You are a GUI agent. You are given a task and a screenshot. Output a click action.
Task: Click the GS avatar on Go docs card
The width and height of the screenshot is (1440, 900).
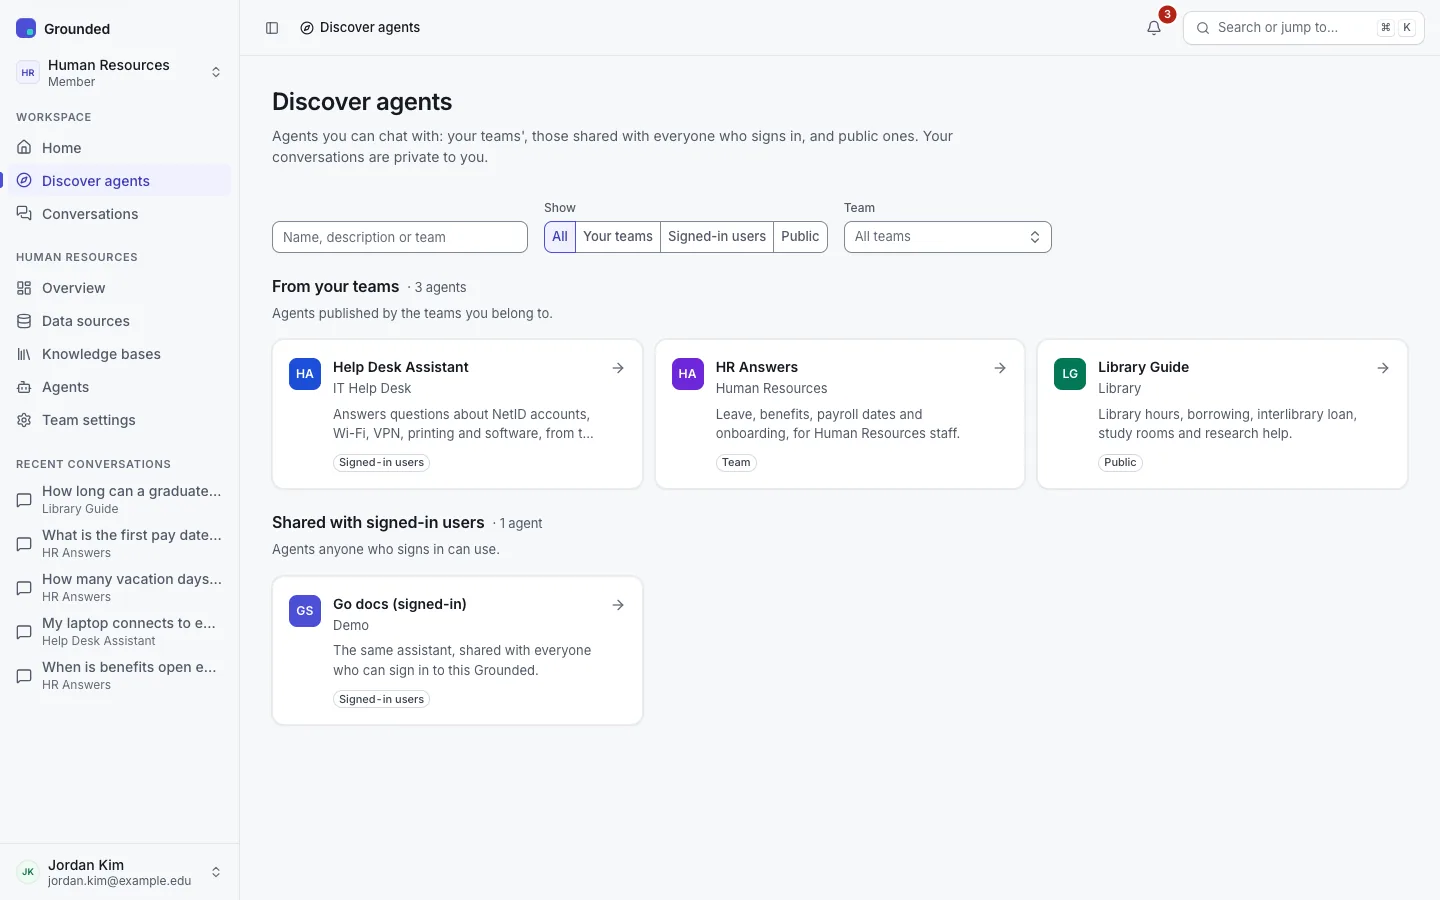(305, 611)
